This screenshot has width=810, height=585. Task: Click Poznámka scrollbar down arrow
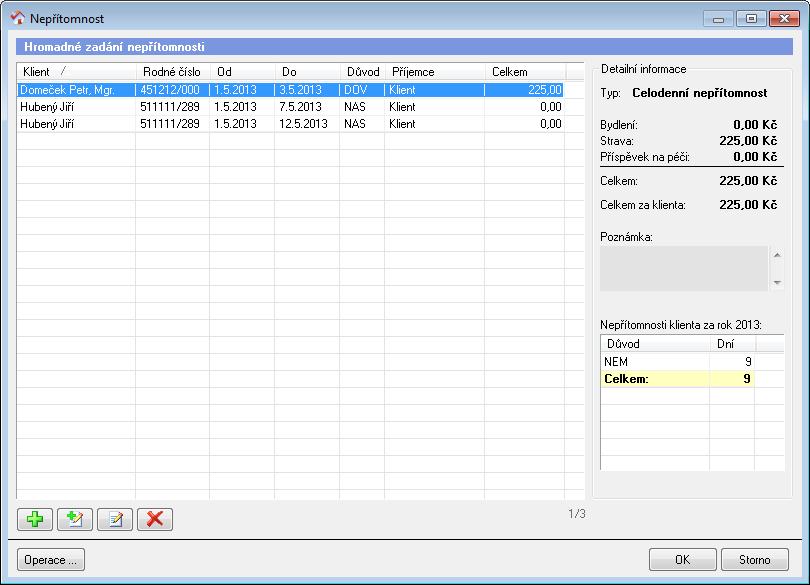pyautogui.click(x=777, y=282)
